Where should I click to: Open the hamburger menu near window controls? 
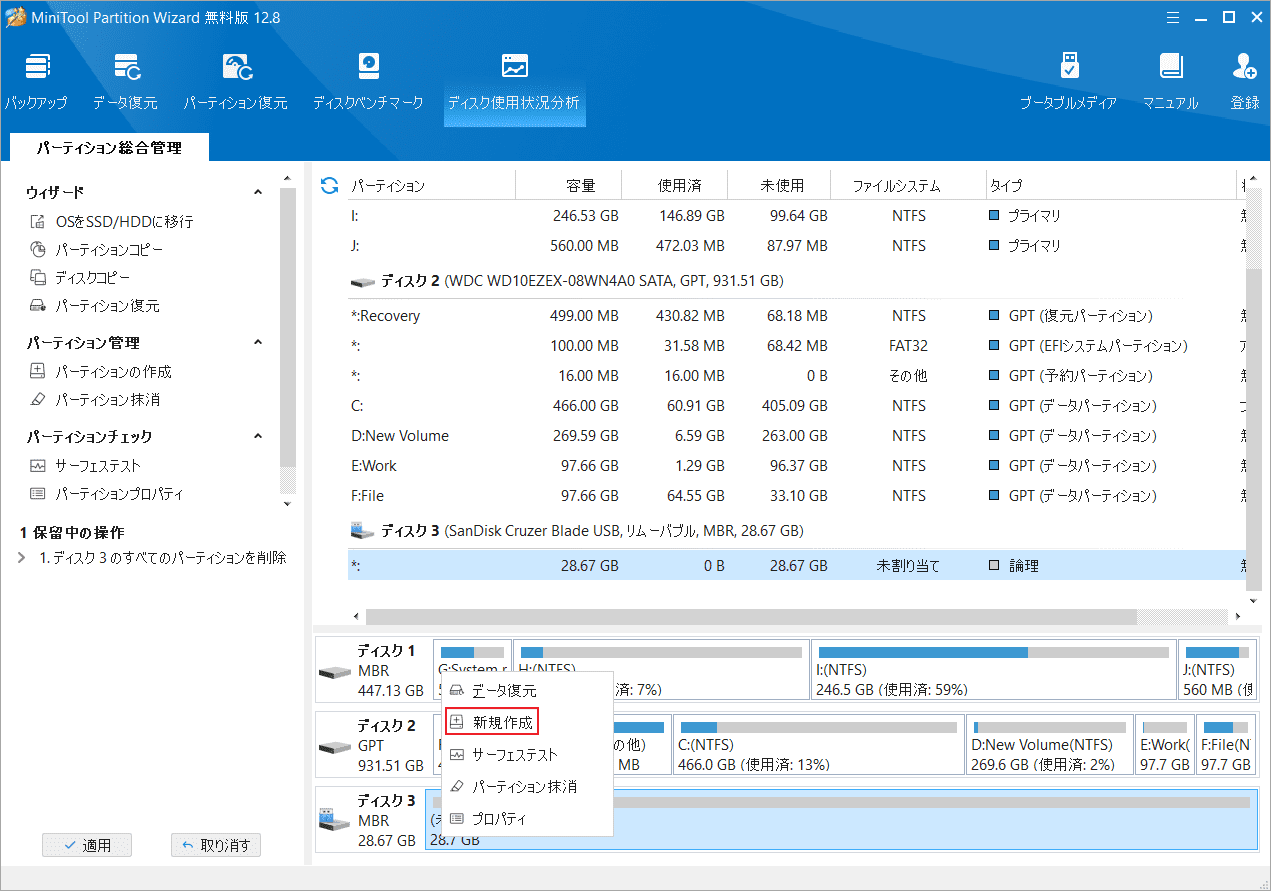(1171, 17)
